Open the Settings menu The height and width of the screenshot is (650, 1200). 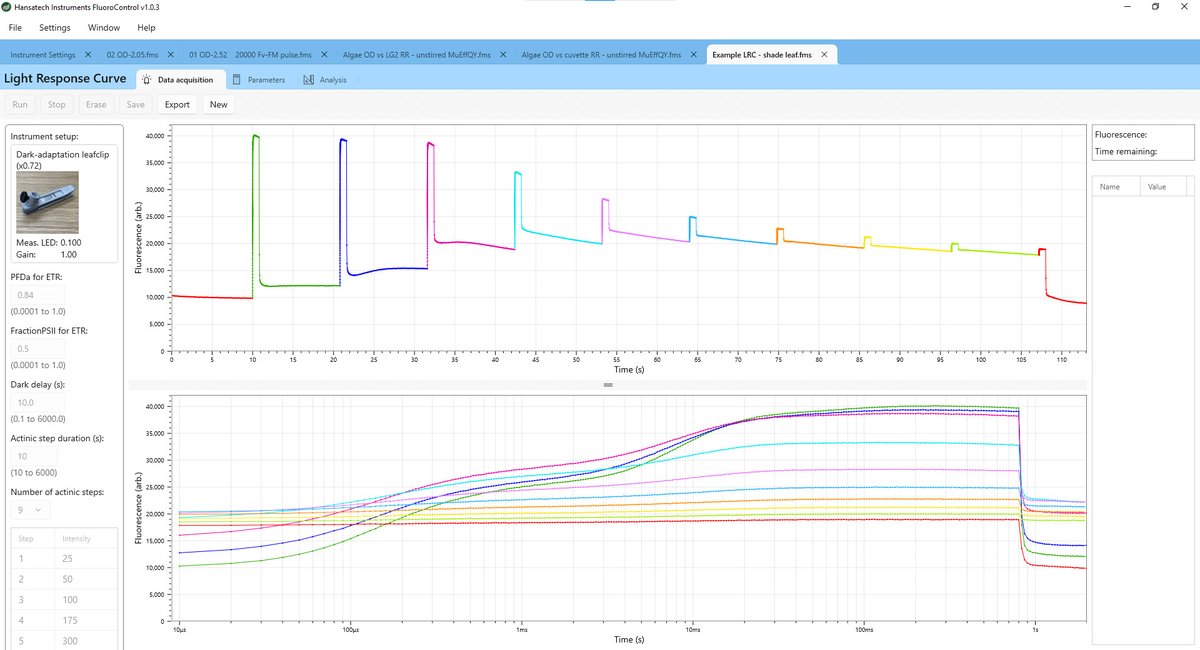[x=54, y=28]
